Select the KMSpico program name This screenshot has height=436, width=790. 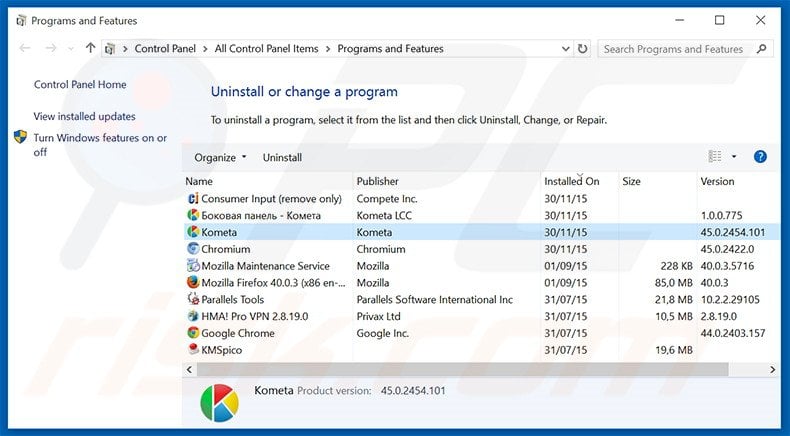click(222, 350)
